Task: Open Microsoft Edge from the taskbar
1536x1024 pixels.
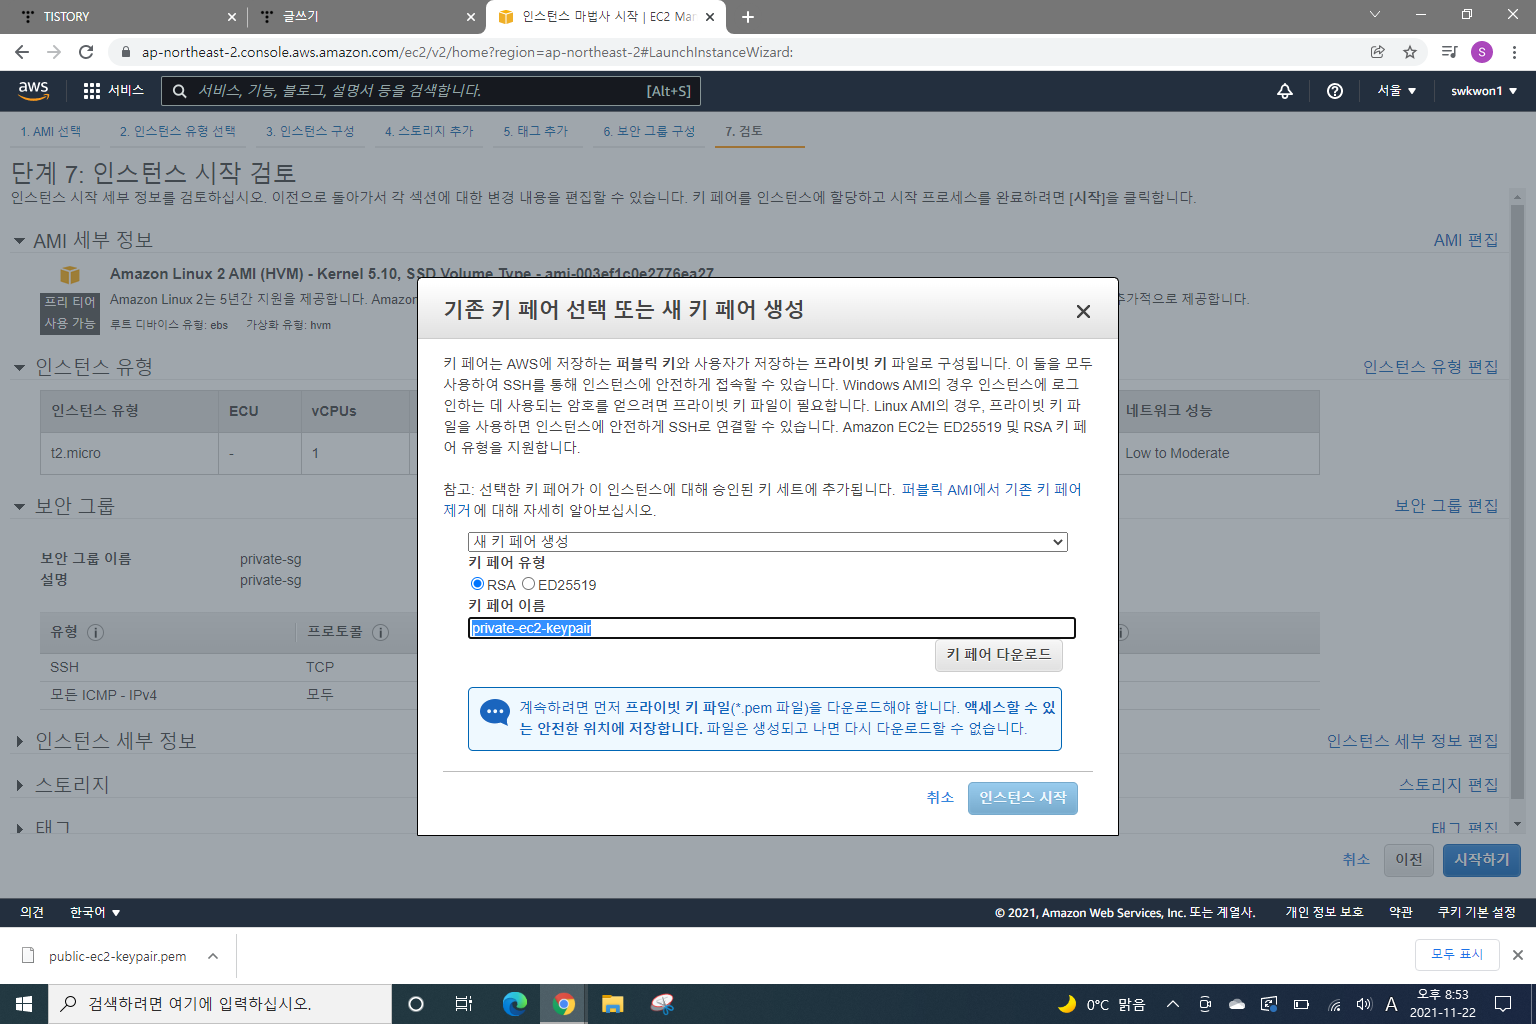Action: point(515,1004)
